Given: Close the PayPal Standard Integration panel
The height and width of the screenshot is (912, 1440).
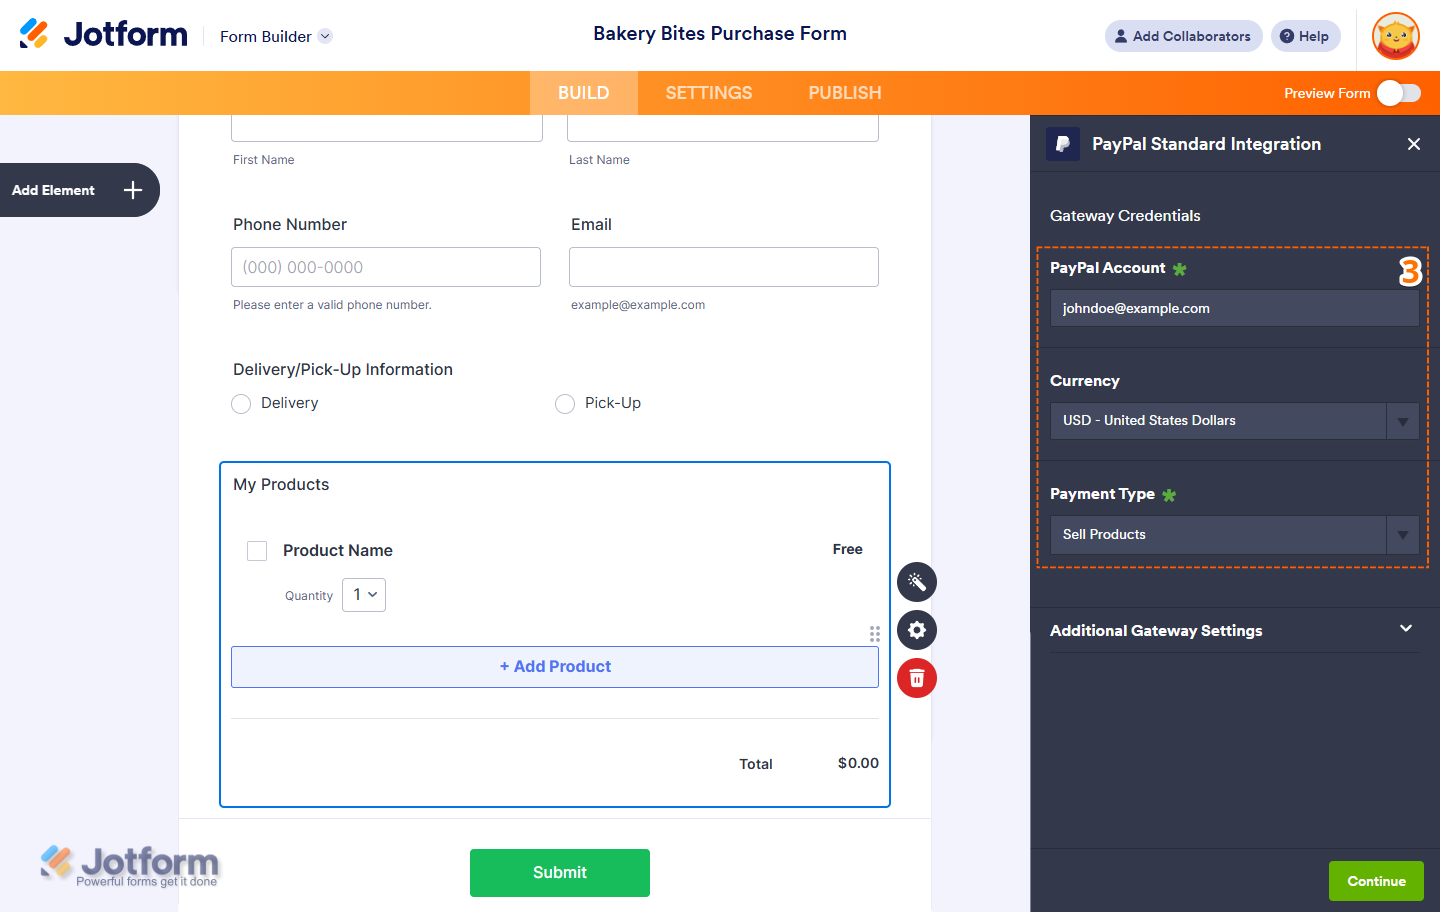Looking at the screenshot, I should (1413, 143).
